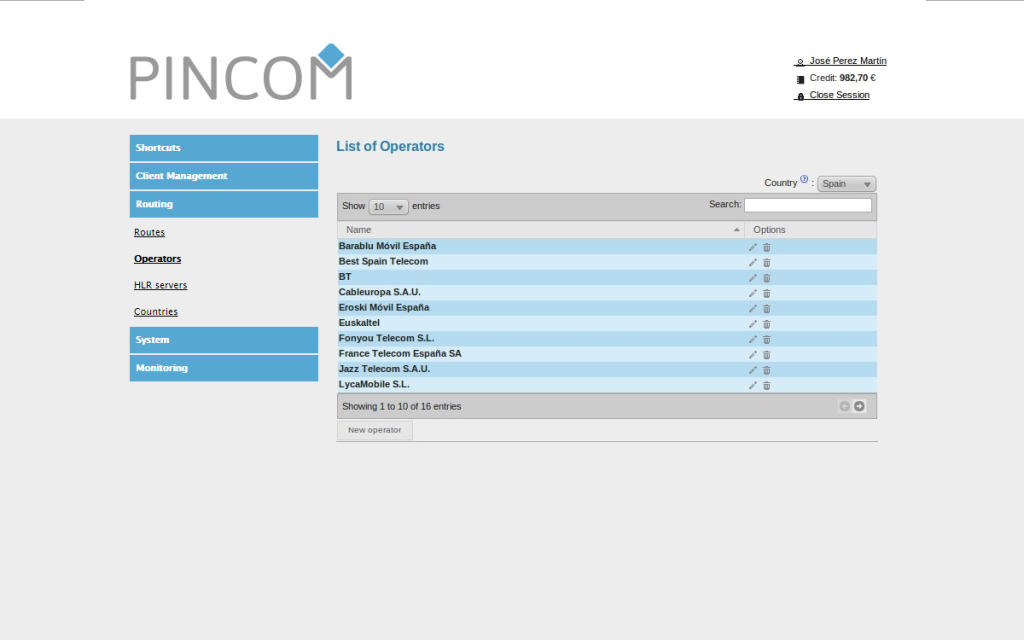This screenshot has width=1024, height=640.
Task: Delete the Jazz Telecom S.A.U. operator
Action: [767, 370]
